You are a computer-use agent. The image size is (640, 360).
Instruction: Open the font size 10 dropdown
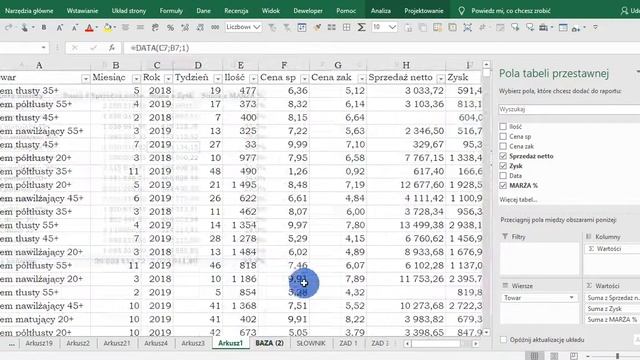(x=392, y=27)
